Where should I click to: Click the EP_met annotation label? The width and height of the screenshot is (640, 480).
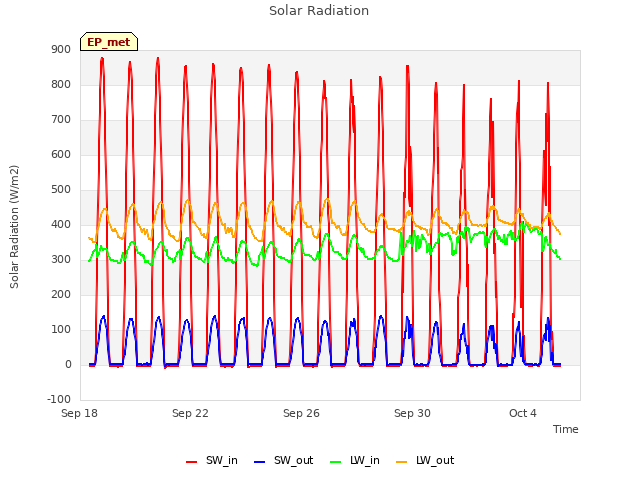109,42
